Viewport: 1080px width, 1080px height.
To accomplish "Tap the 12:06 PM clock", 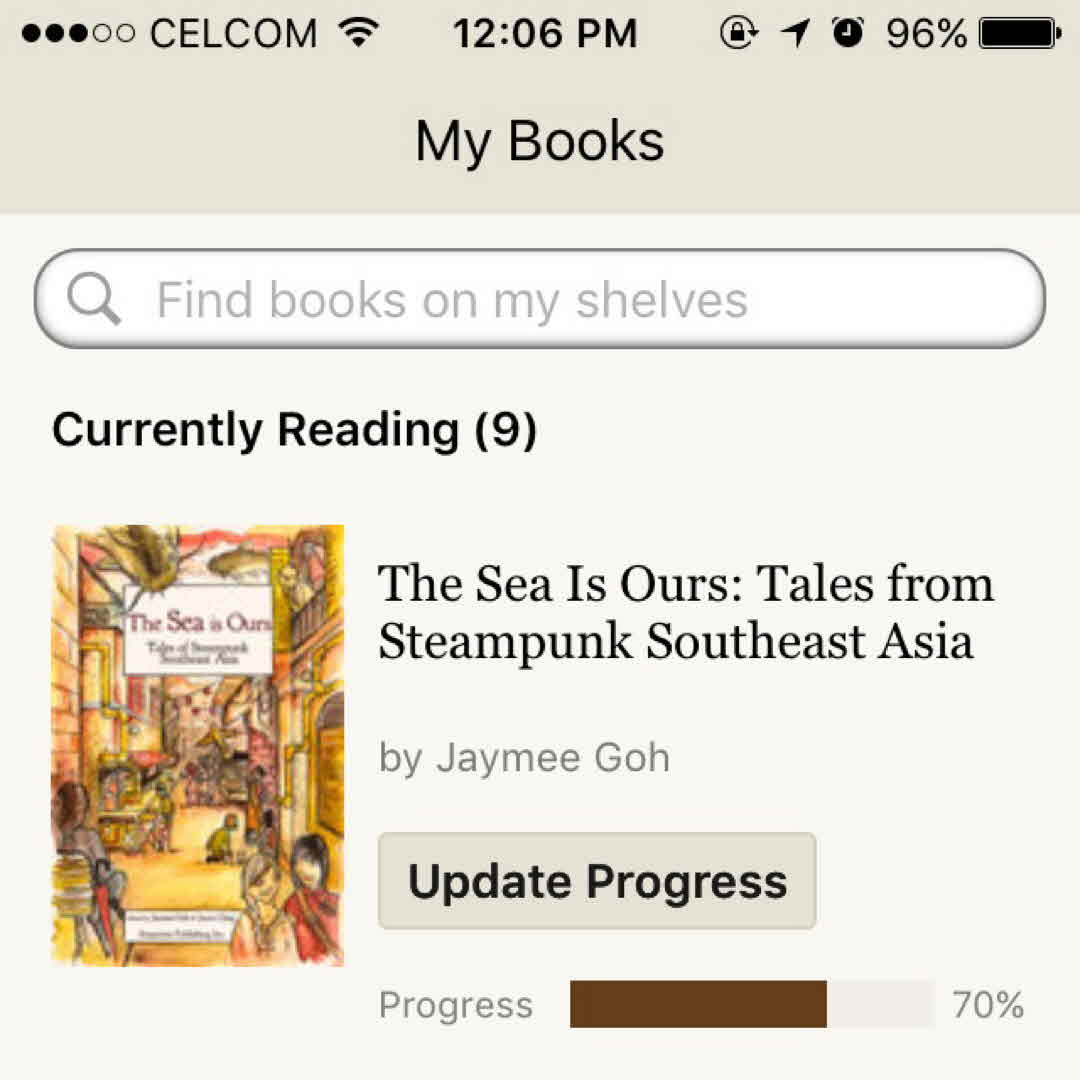I will coord(545,34).
